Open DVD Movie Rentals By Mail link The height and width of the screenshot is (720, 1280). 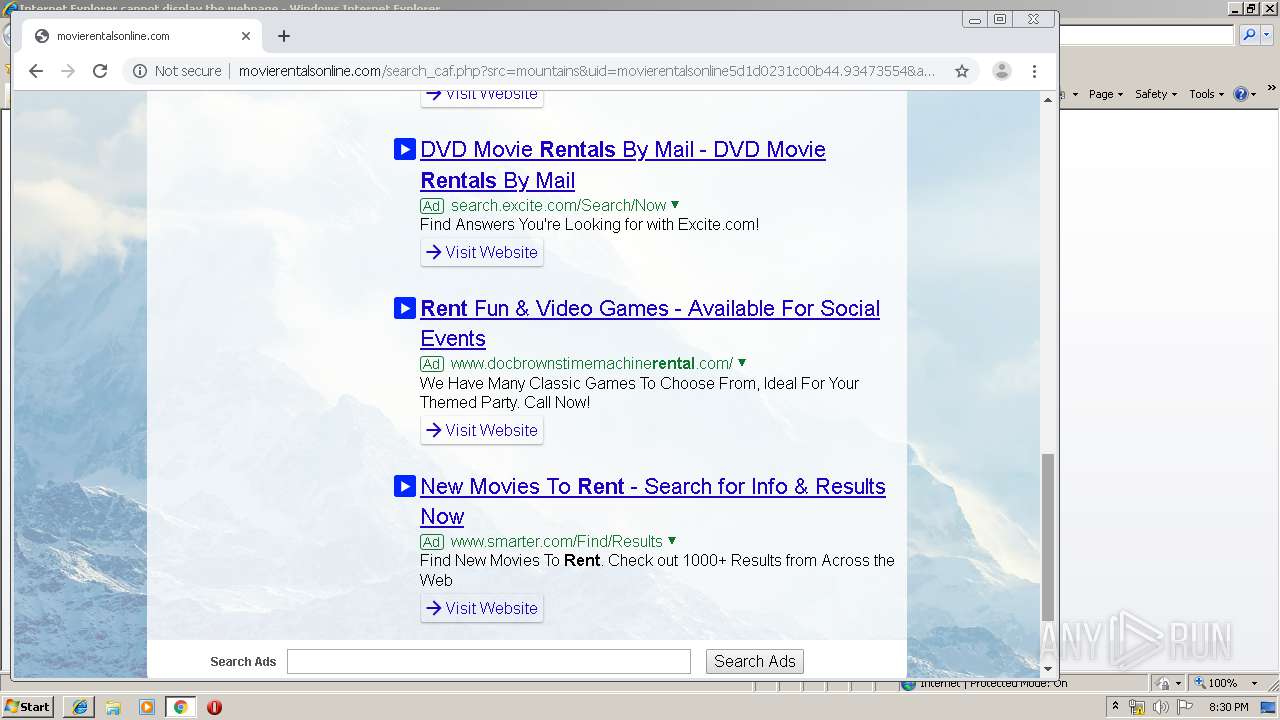623,165
